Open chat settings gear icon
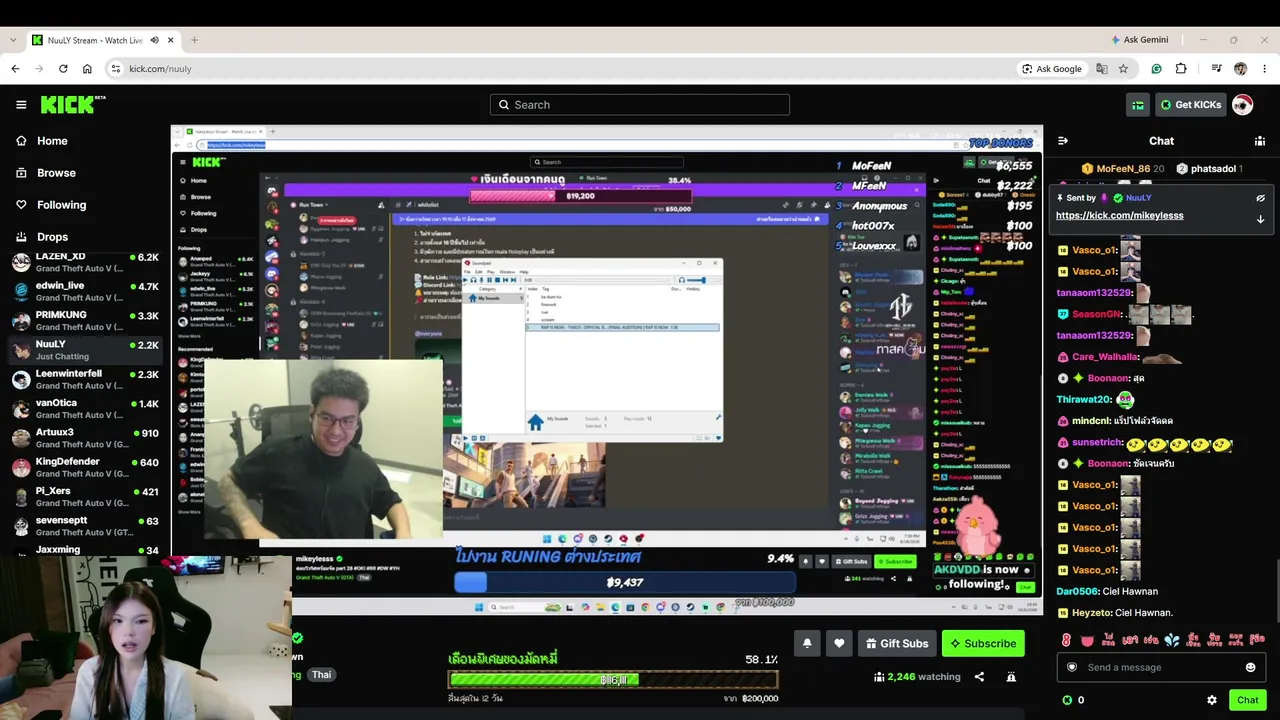1280x720 pixels. pyautogui.click(x=1212, y=700)
